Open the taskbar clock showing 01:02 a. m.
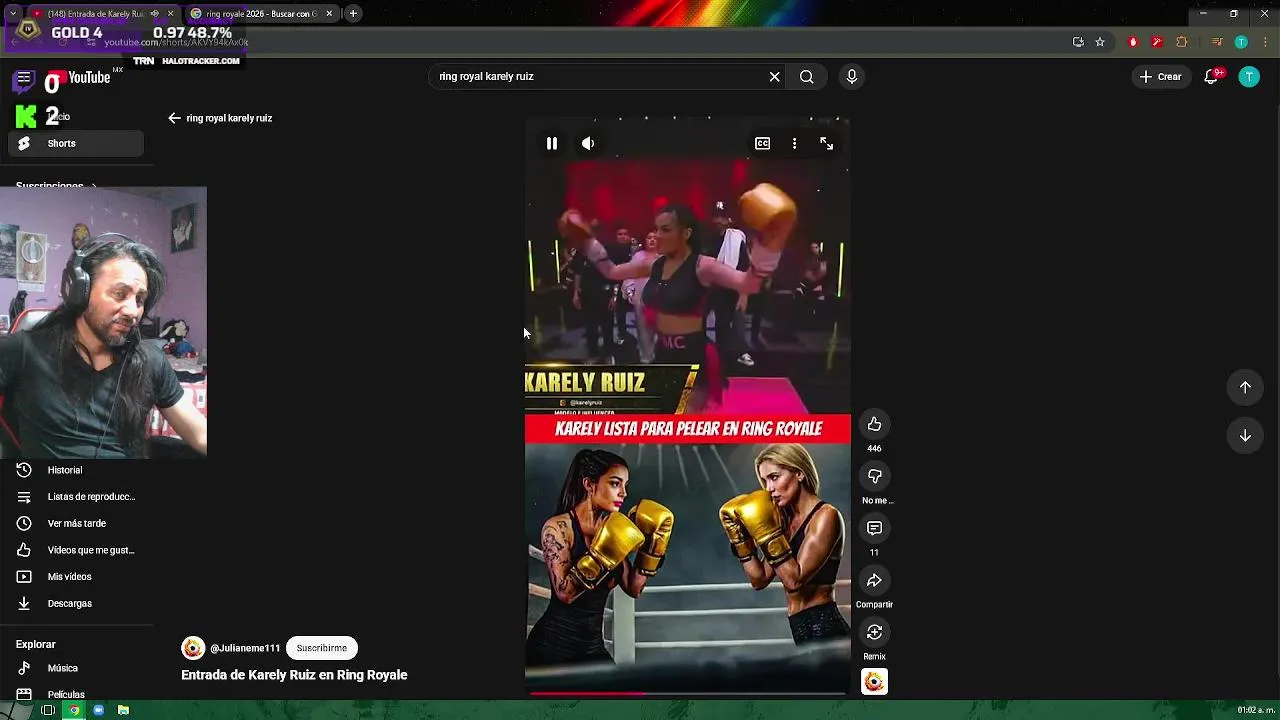Viewport: 1280px width, 720px height. point(1256,710)
